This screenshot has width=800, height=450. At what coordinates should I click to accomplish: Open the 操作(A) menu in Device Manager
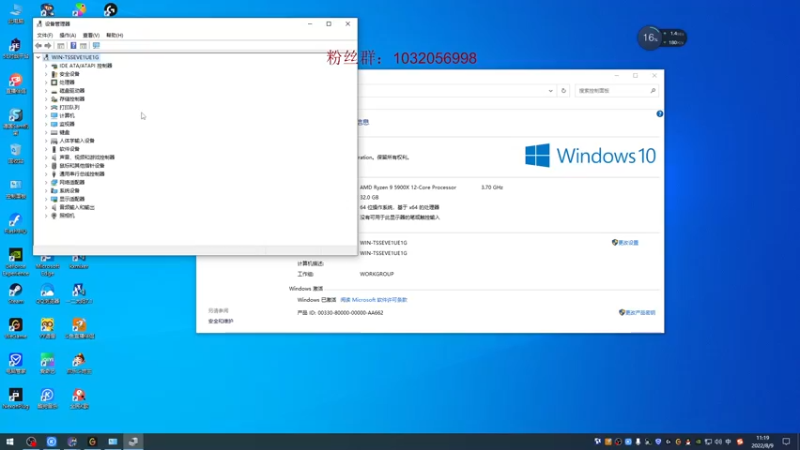point(67,35)
